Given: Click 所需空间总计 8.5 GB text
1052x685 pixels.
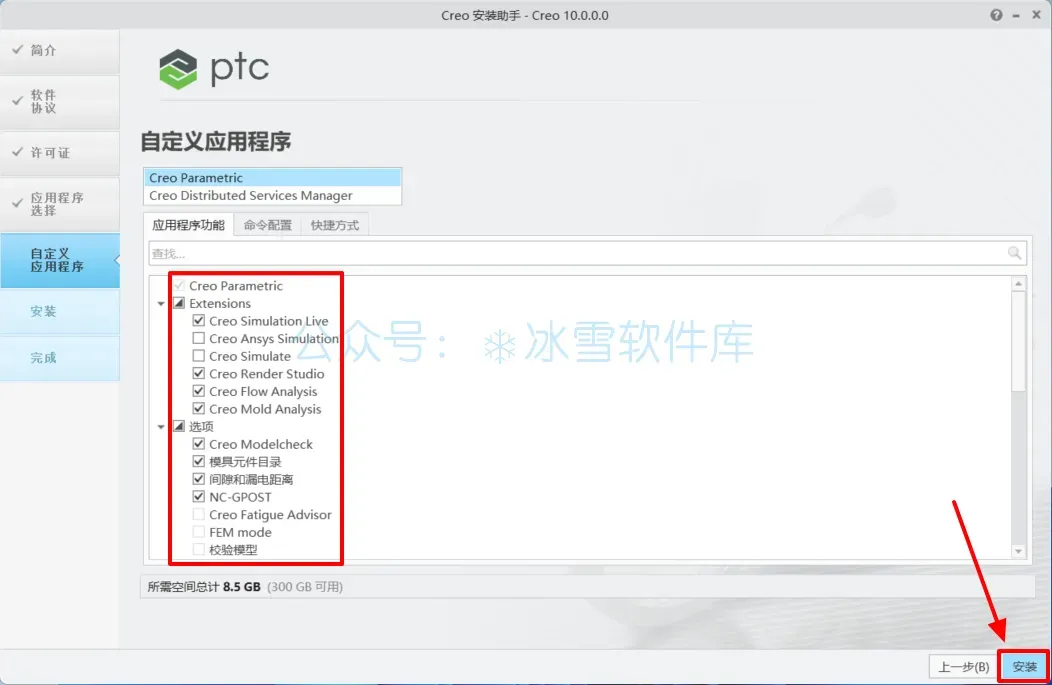Looking at the screenshot, I should (204, 587).
